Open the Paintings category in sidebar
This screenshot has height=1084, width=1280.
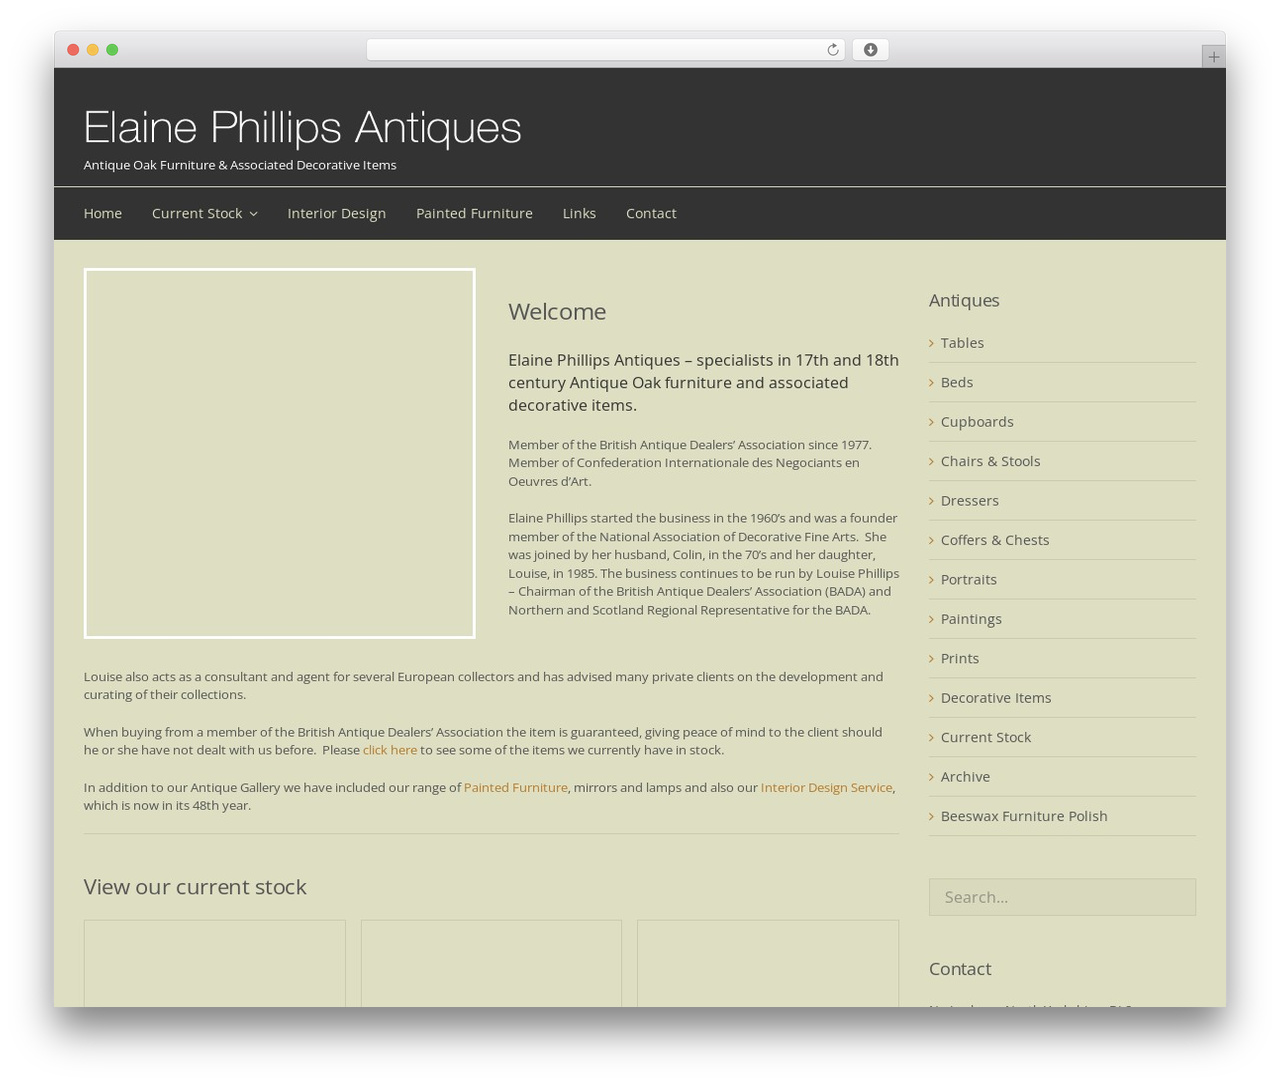(x=971, y=619)
